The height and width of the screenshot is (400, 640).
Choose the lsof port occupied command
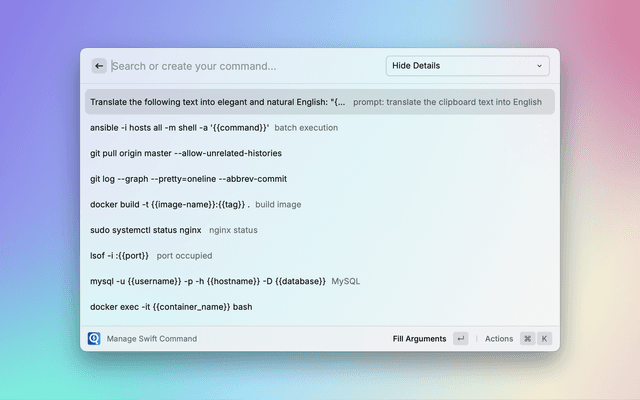(x=150, y=255)
